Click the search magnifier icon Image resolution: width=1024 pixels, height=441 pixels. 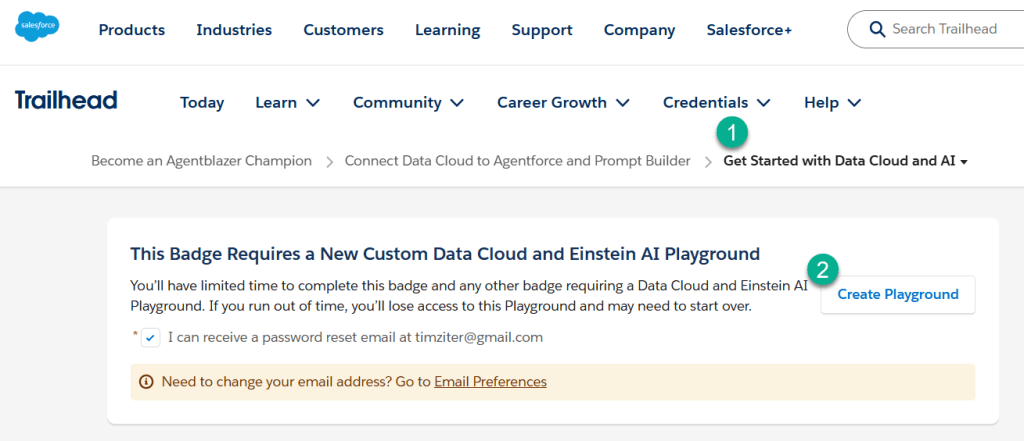pos(876,29)
